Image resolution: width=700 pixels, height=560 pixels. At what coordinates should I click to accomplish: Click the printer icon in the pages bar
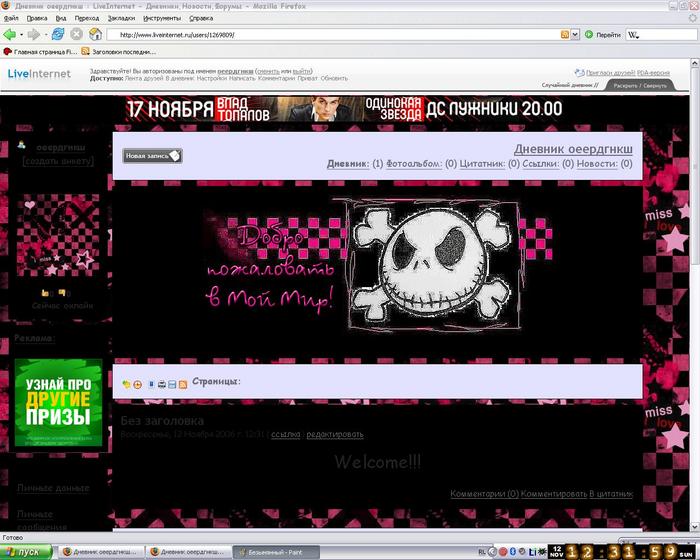click(x=162, y=384)
